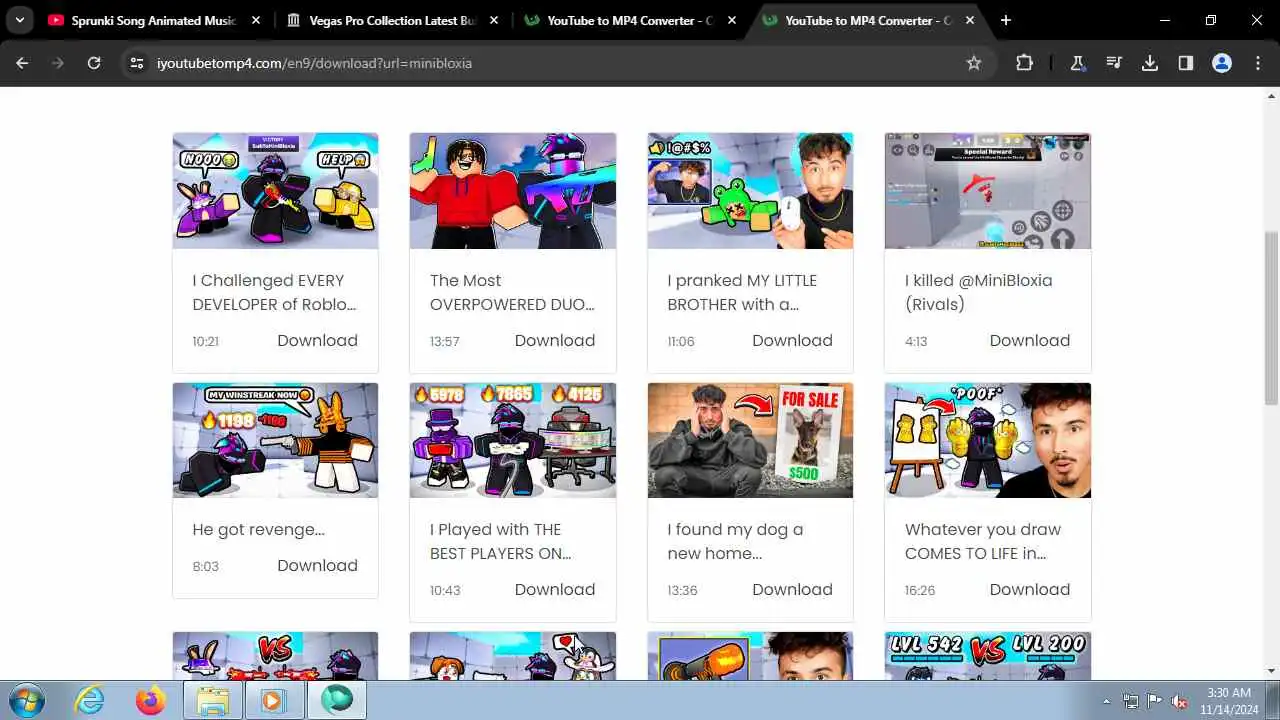1280x720 pixels.
Task: Click the page vertical scrollbar thumb
Action: point(1271,318)
